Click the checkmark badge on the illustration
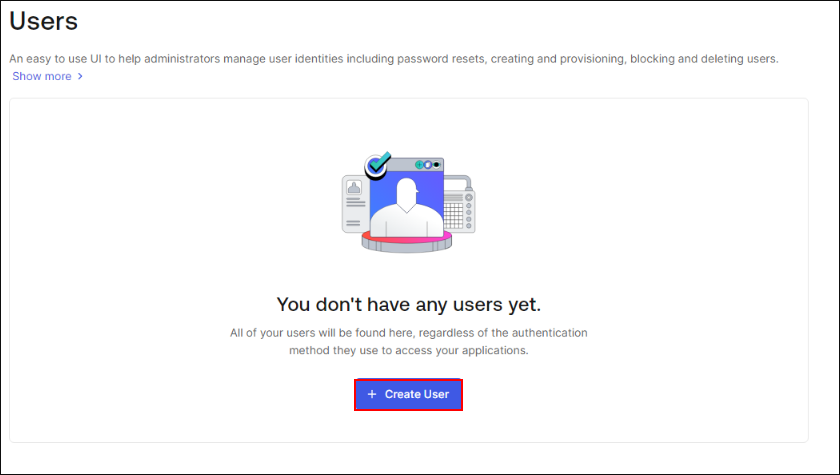The image size is (840, 475). (x=377, y=164)
